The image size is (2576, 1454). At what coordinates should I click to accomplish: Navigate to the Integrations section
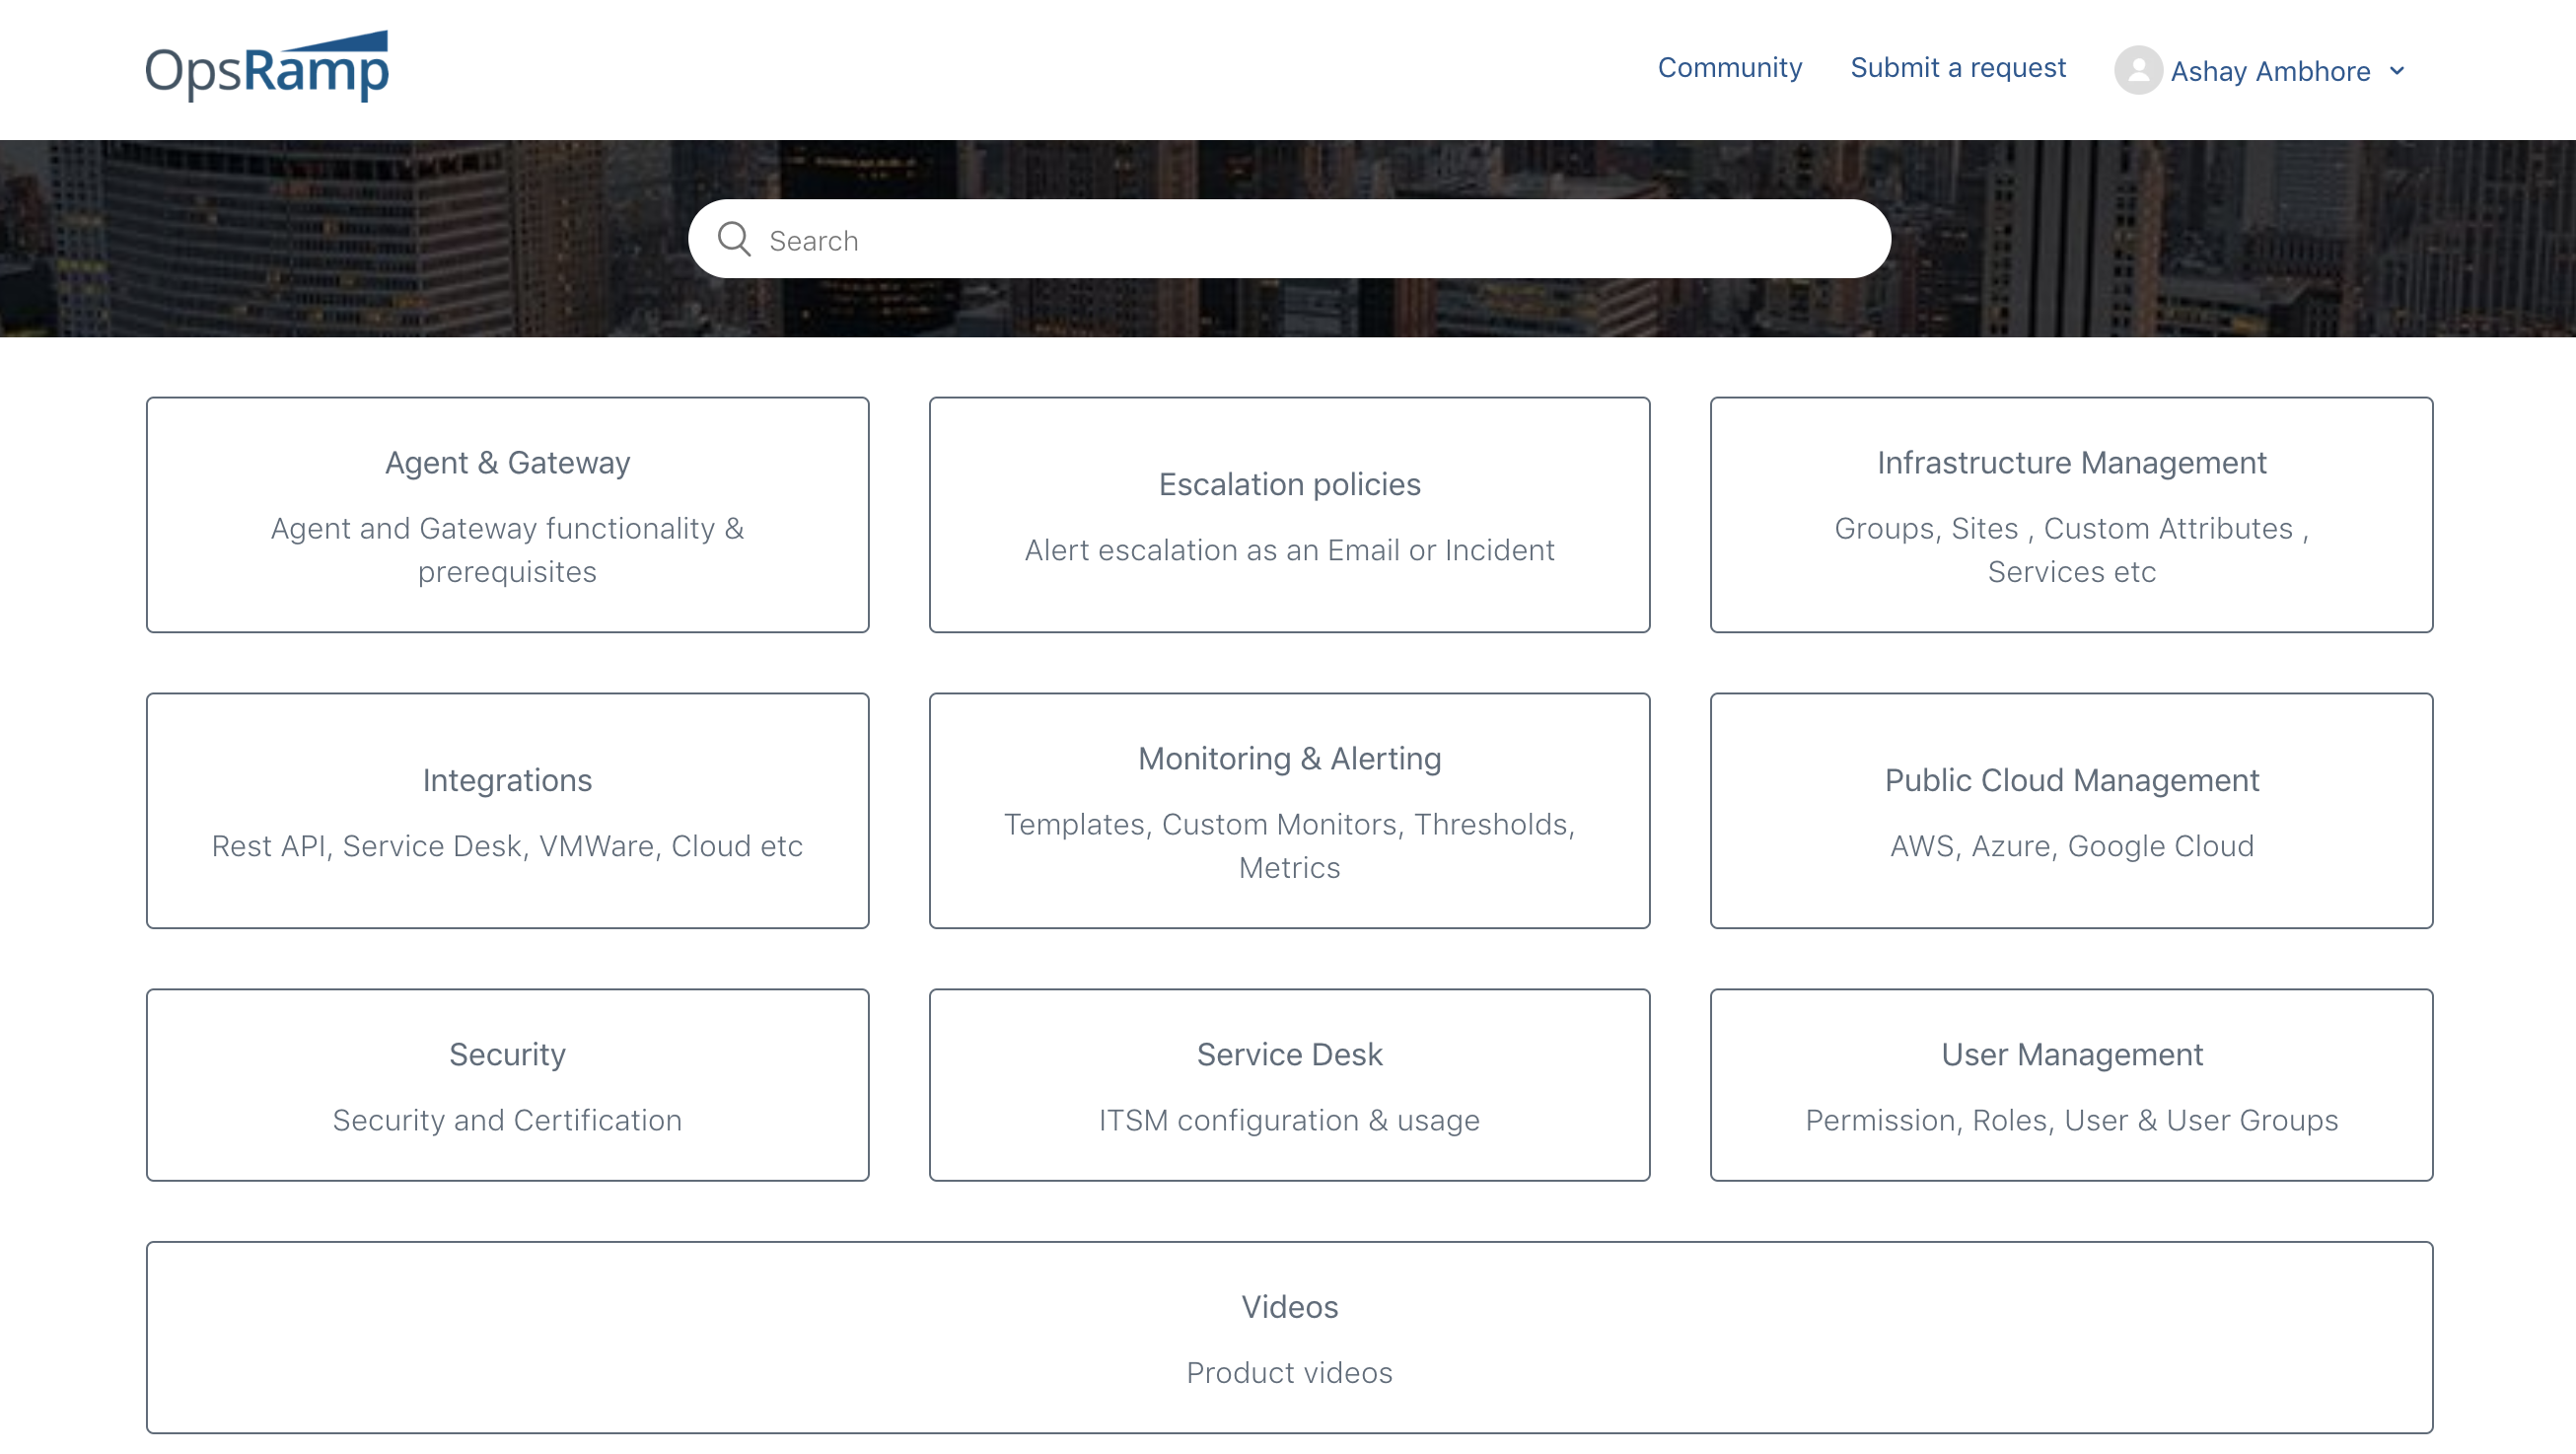508,810
